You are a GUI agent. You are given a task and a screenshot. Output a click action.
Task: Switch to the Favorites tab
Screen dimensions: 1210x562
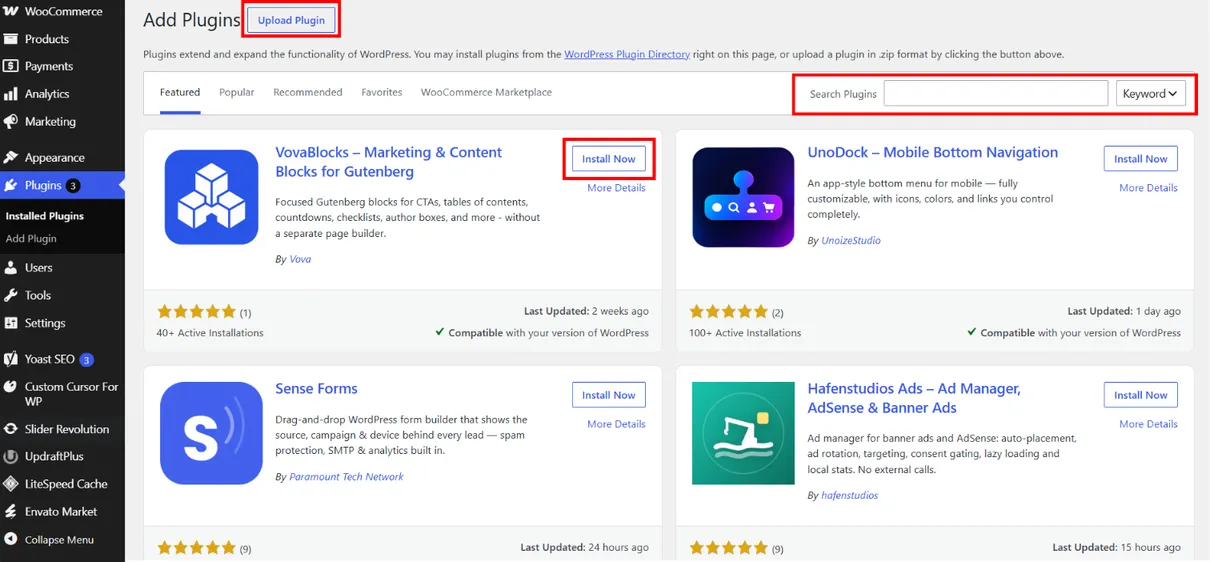382,92
